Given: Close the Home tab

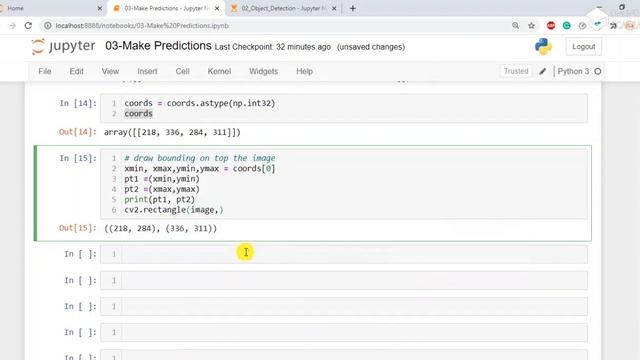Looking at the screenshot, I should coord(100,8).
